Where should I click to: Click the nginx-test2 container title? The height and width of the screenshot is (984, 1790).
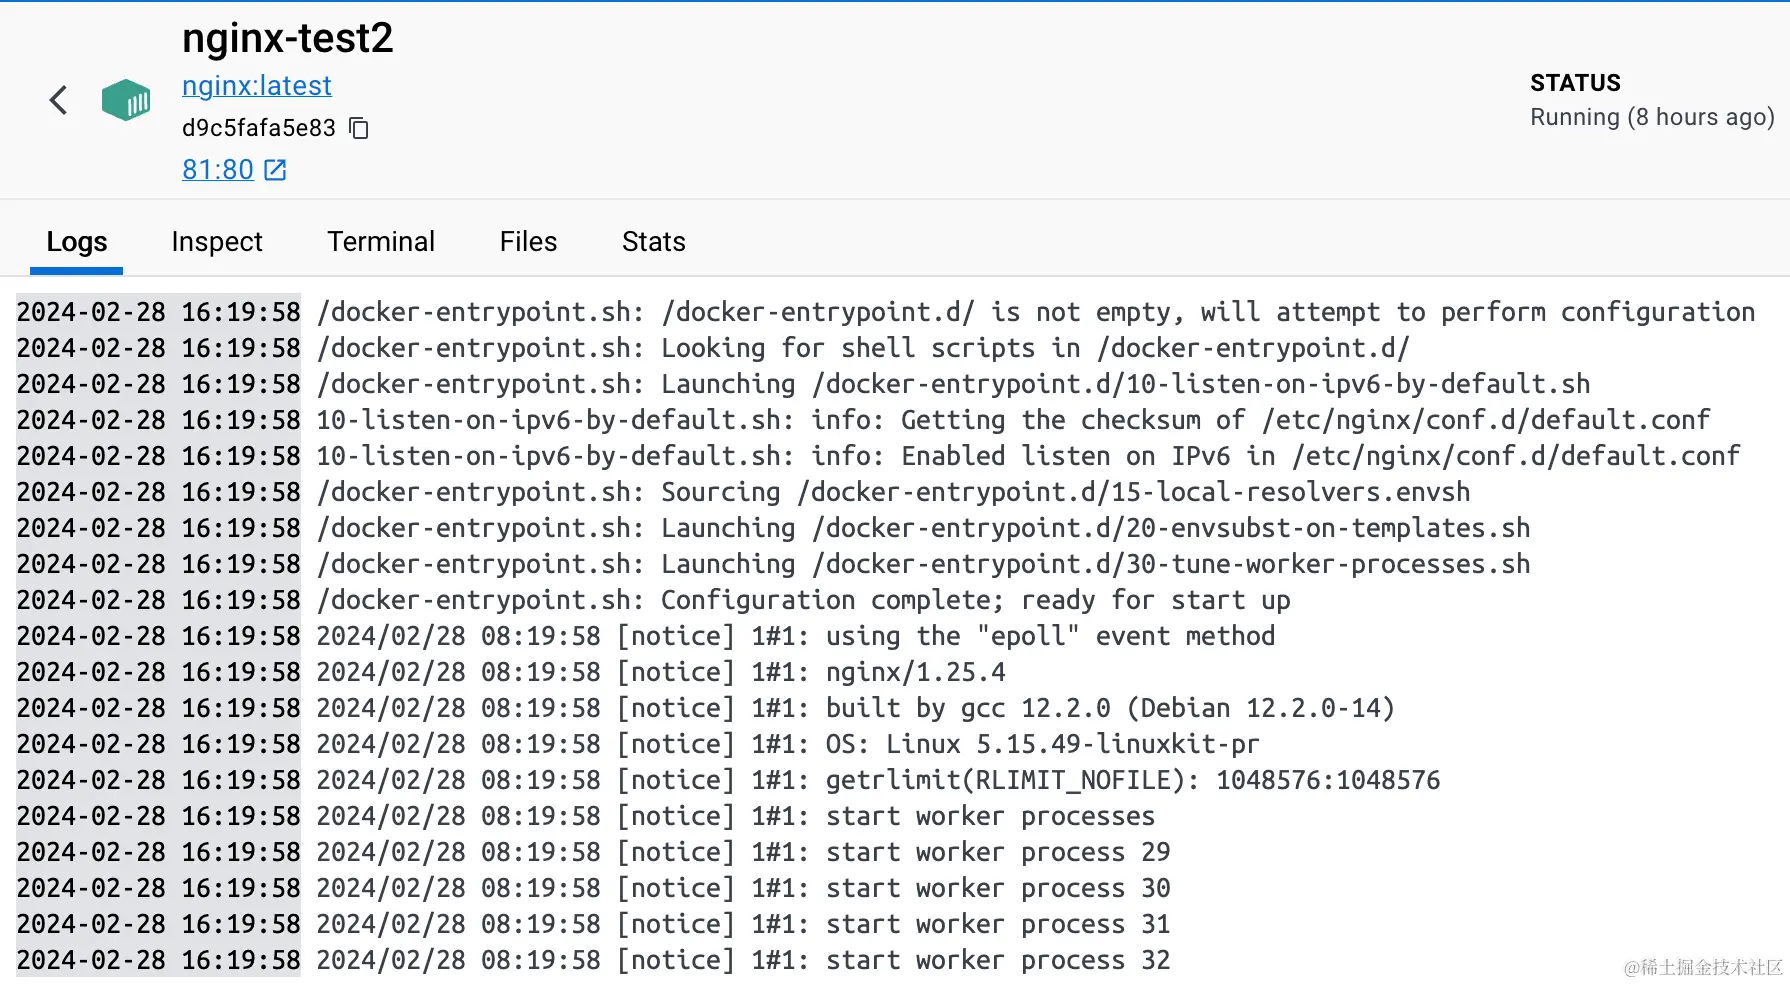click(x=288, y=38)
